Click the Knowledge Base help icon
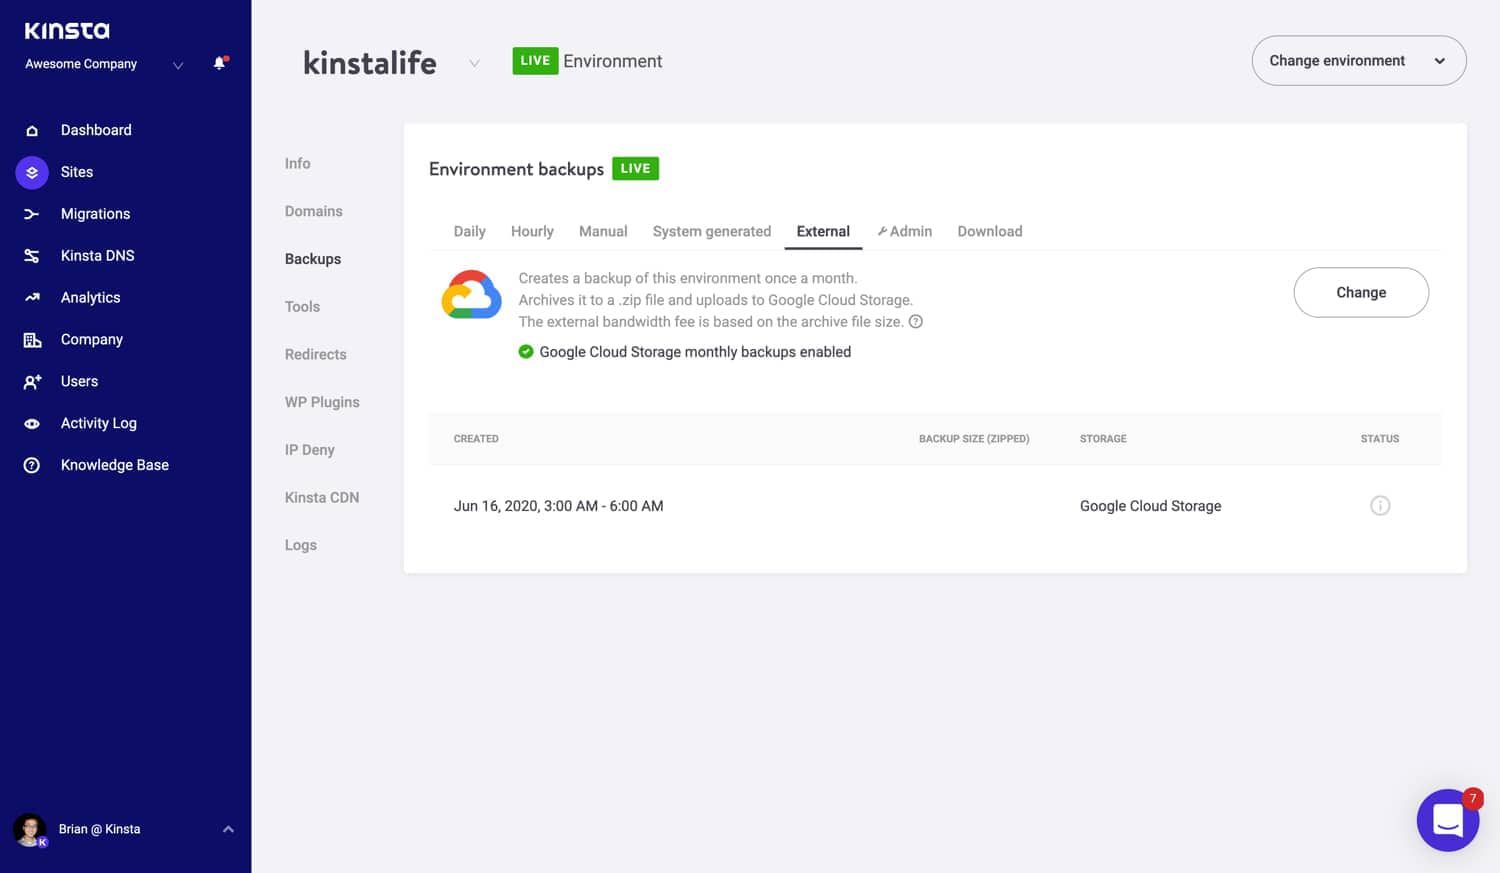Image resolution: width=1500 pixels, height=873 pixels. coord(32,466)
